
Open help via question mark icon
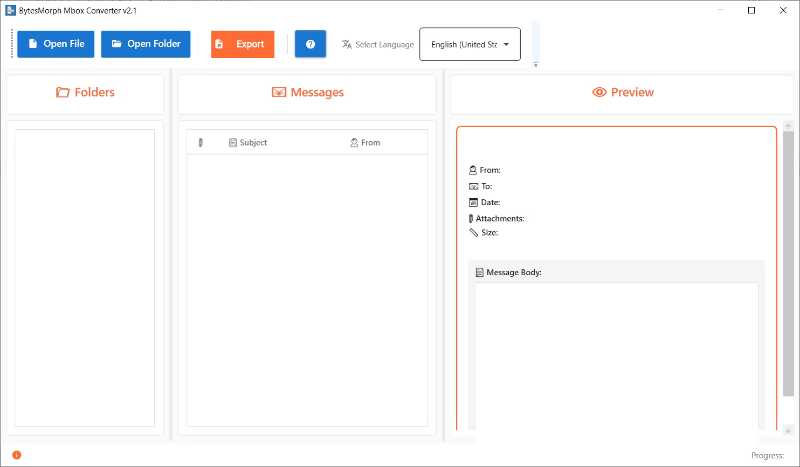click(x=310, y=44)
